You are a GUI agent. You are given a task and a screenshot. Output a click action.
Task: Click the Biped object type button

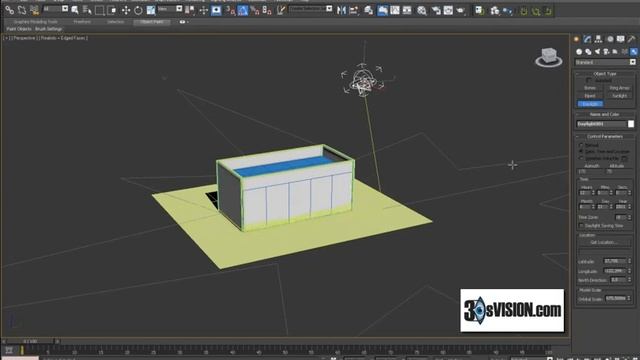coord(590,96)
